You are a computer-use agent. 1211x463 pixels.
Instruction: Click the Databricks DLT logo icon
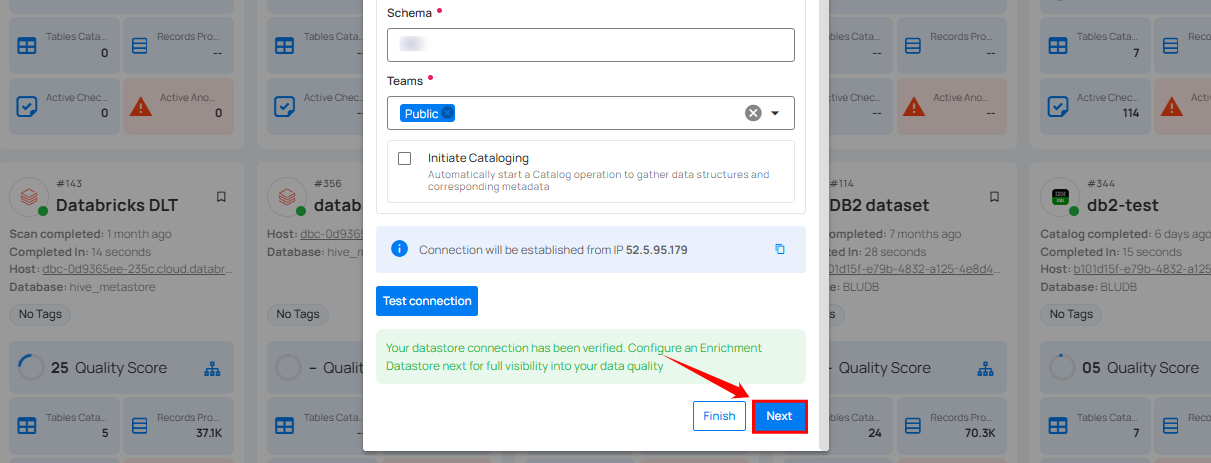point(29,196)
